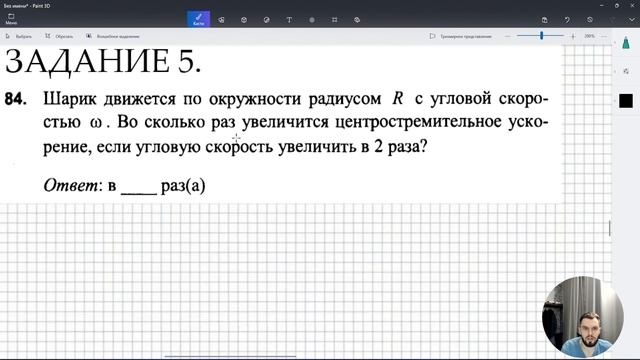Open the History panel
This screenshot has height=360, width=640.
click(590, 20)
